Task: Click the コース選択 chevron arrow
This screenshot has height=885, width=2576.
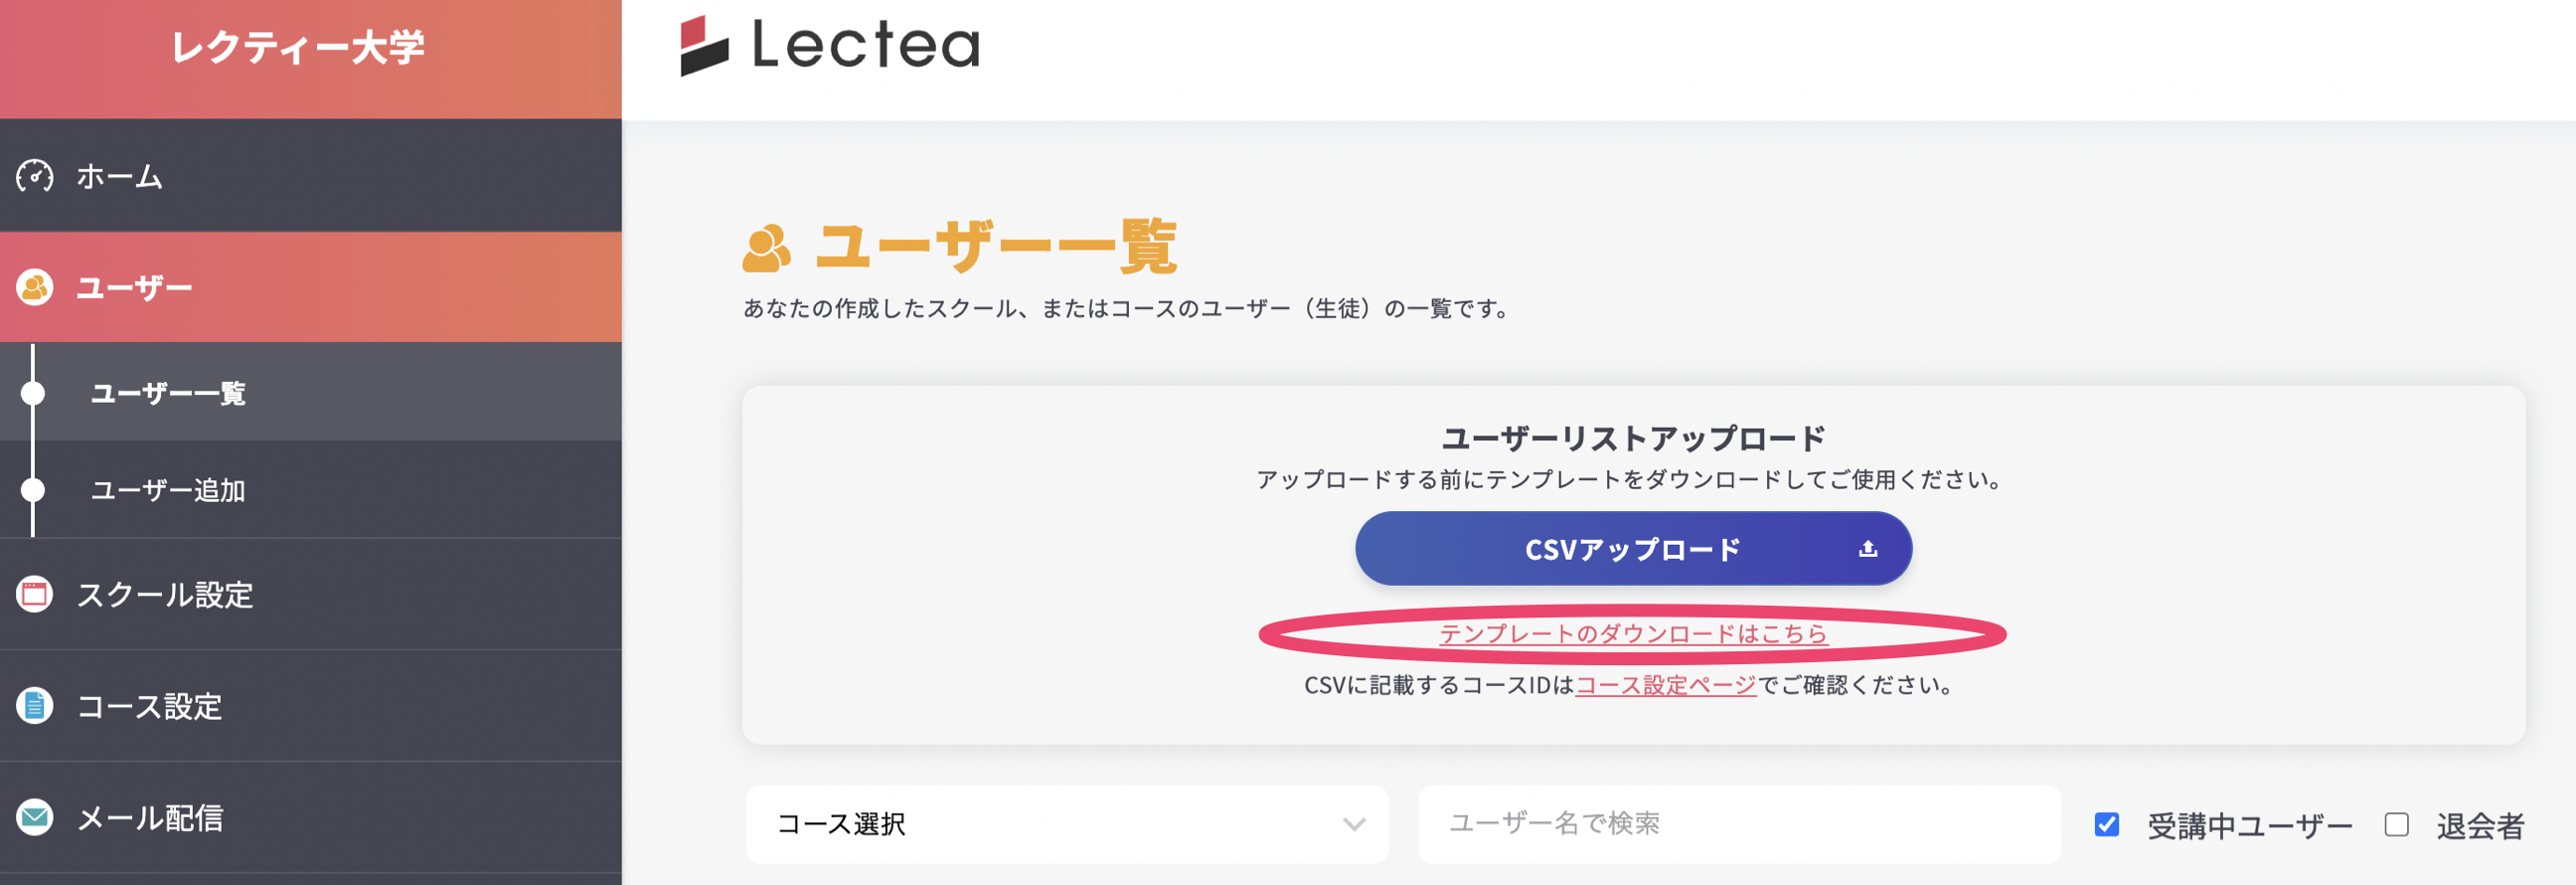Action: (1354, 824)
